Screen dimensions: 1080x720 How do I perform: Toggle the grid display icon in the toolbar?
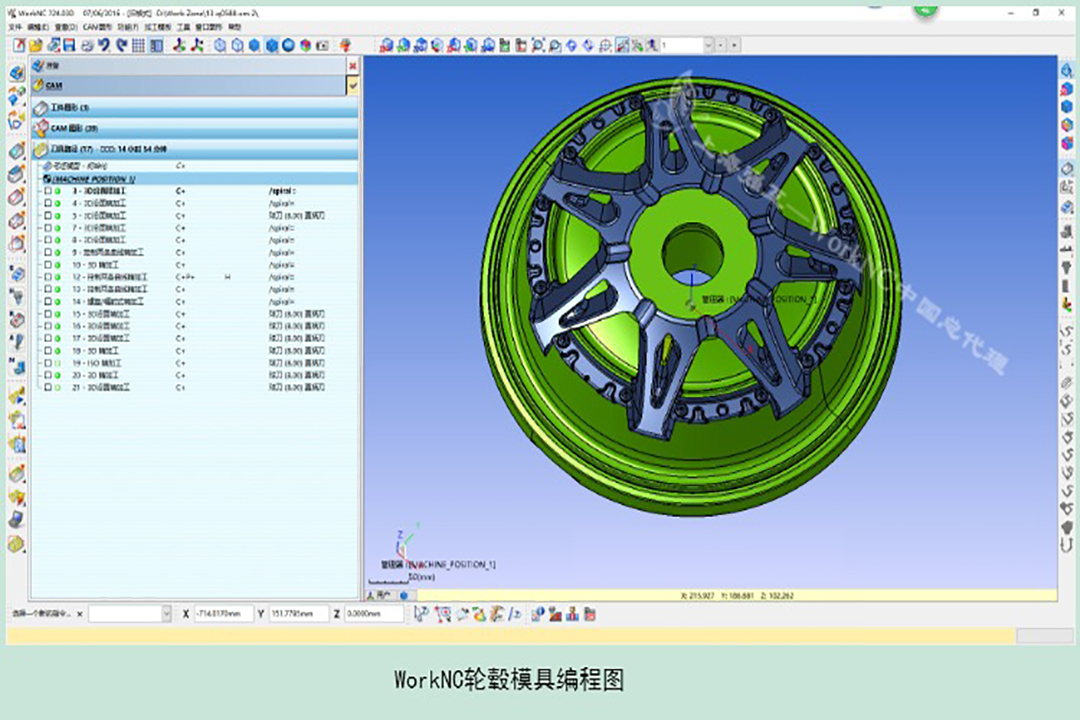coord(138,45)
